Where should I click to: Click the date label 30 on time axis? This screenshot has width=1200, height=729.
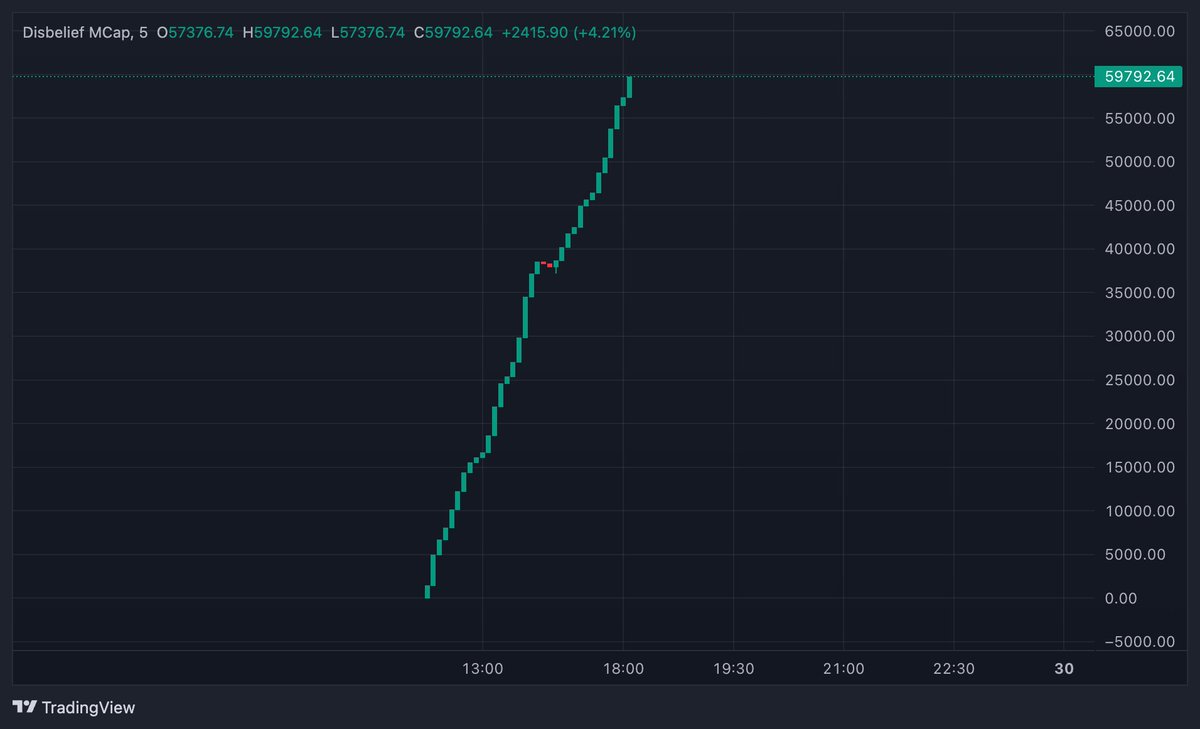pyautogui.click(x=1064, y=669)
